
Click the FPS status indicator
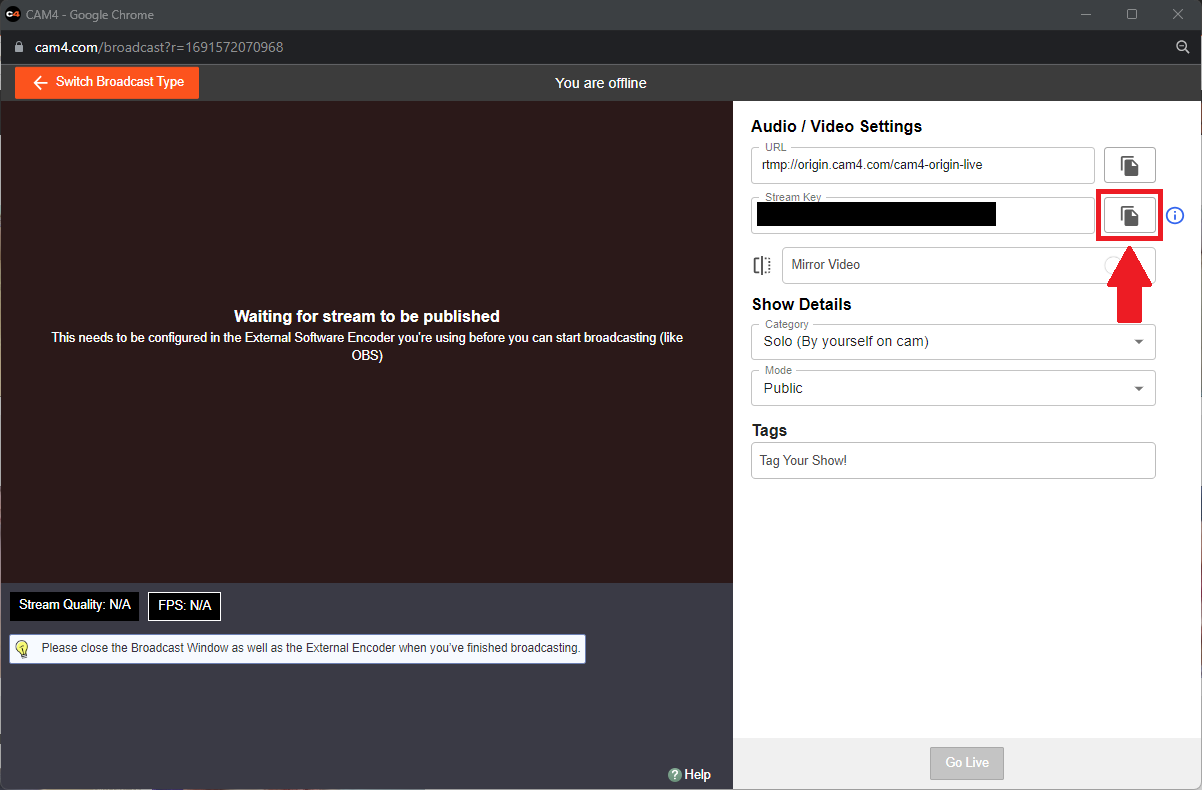[x=184, y=606]
